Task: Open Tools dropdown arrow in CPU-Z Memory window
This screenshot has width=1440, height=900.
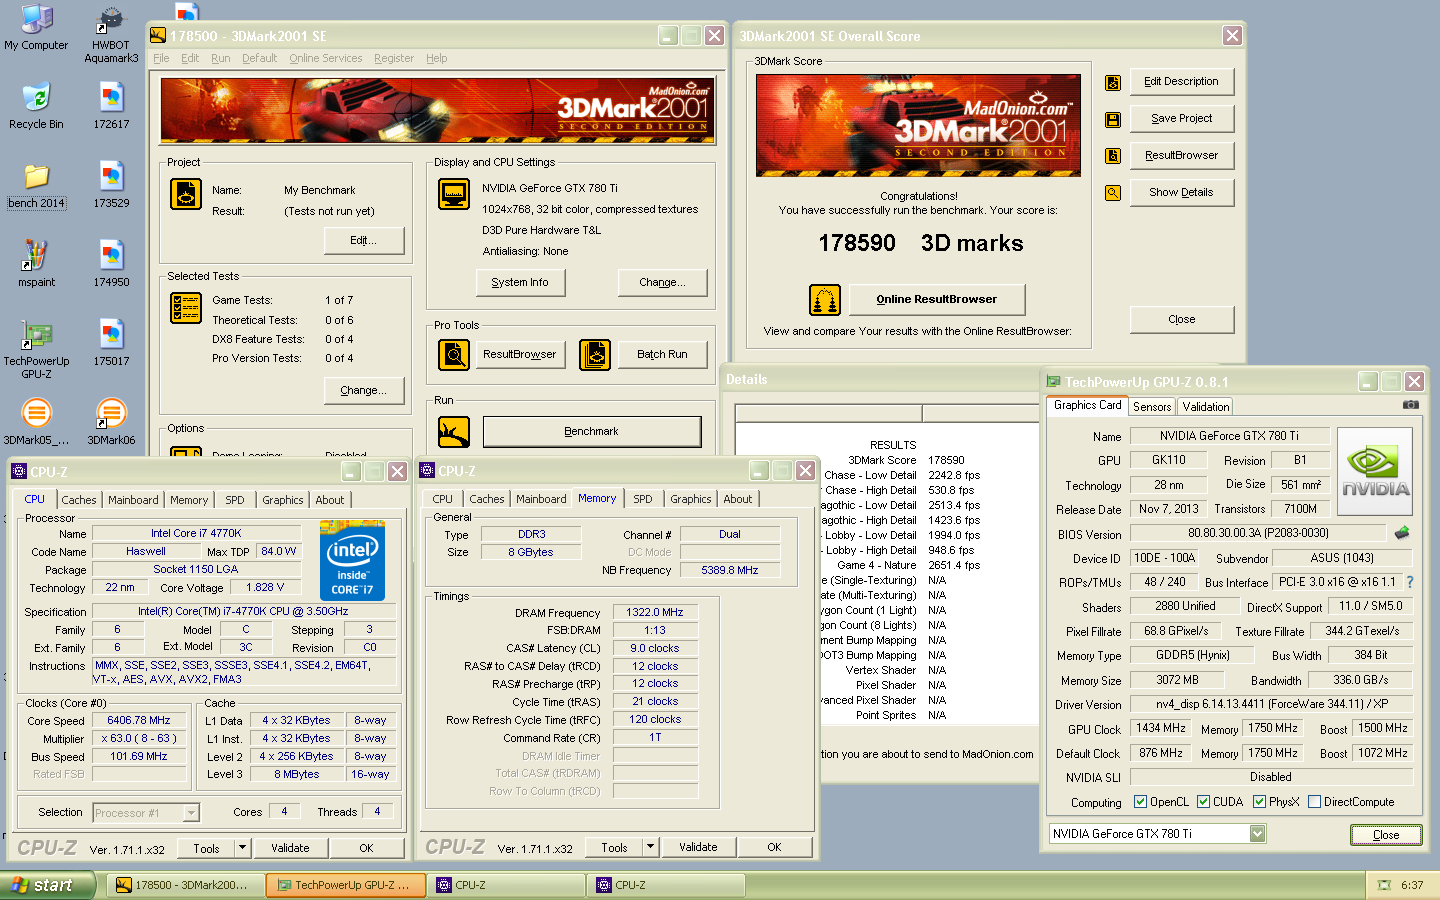Action: point(650,847)
